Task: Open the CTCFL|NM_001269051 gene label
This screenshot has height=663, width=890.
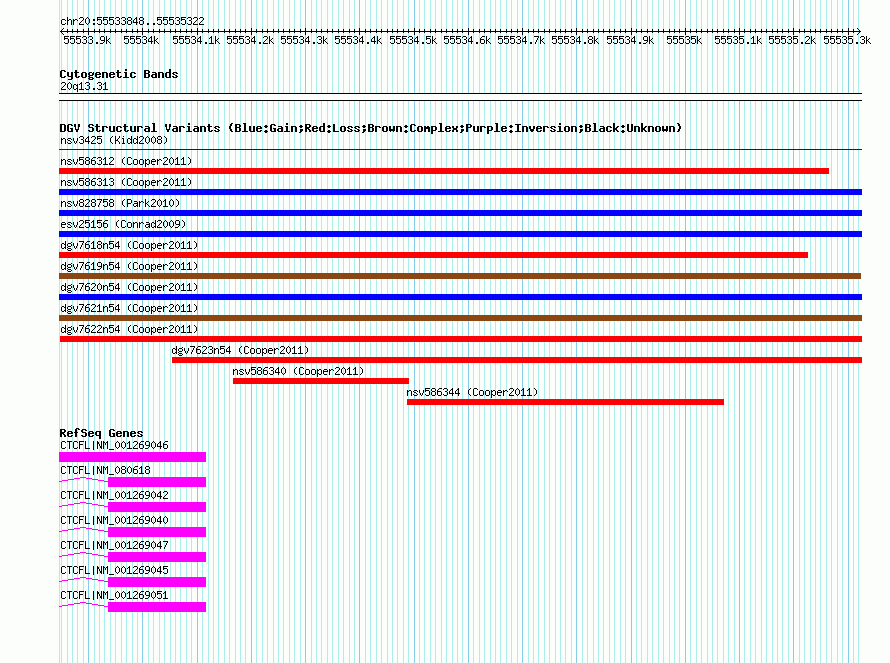Action: (114, 595)
